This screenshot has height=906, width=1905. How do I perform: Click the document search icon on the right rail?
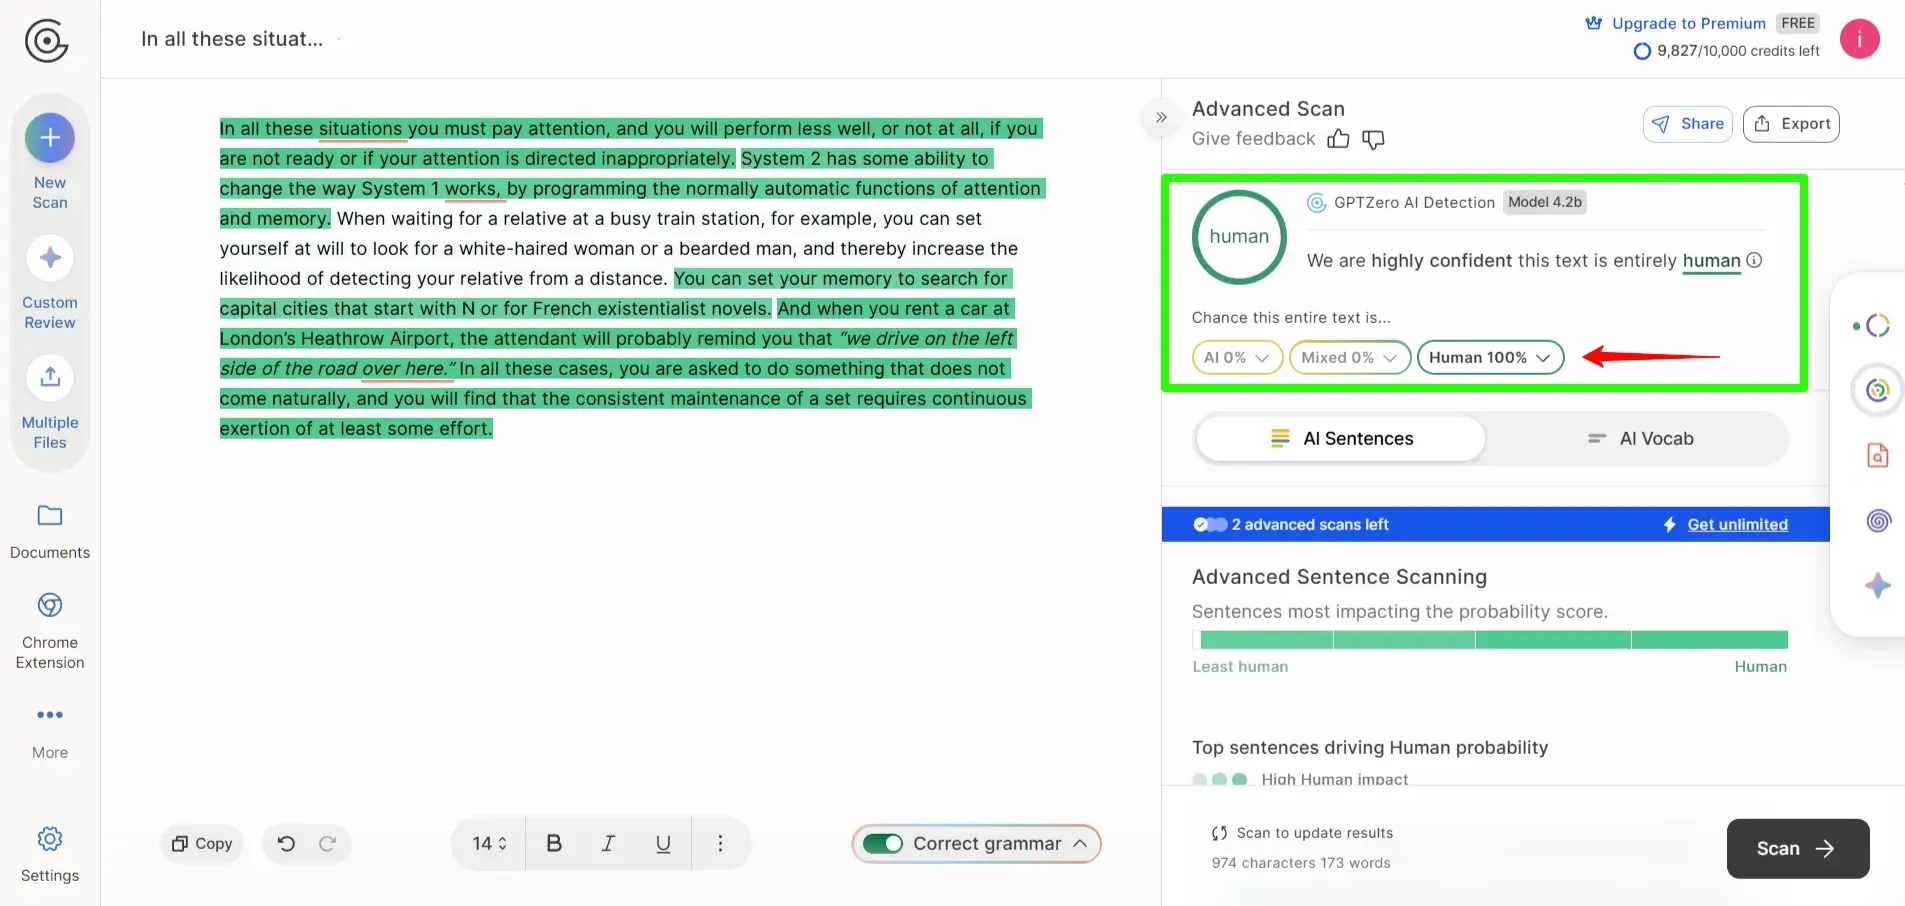point(1878,455)
